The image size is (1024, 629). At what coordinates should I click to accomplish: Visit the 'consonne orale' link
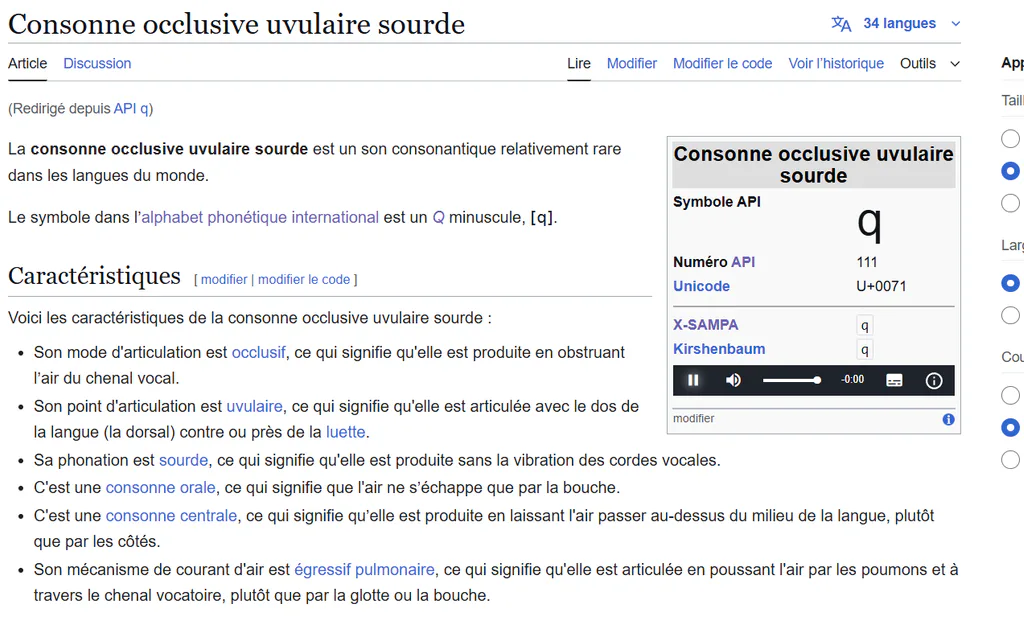click(x=161, y=487)
